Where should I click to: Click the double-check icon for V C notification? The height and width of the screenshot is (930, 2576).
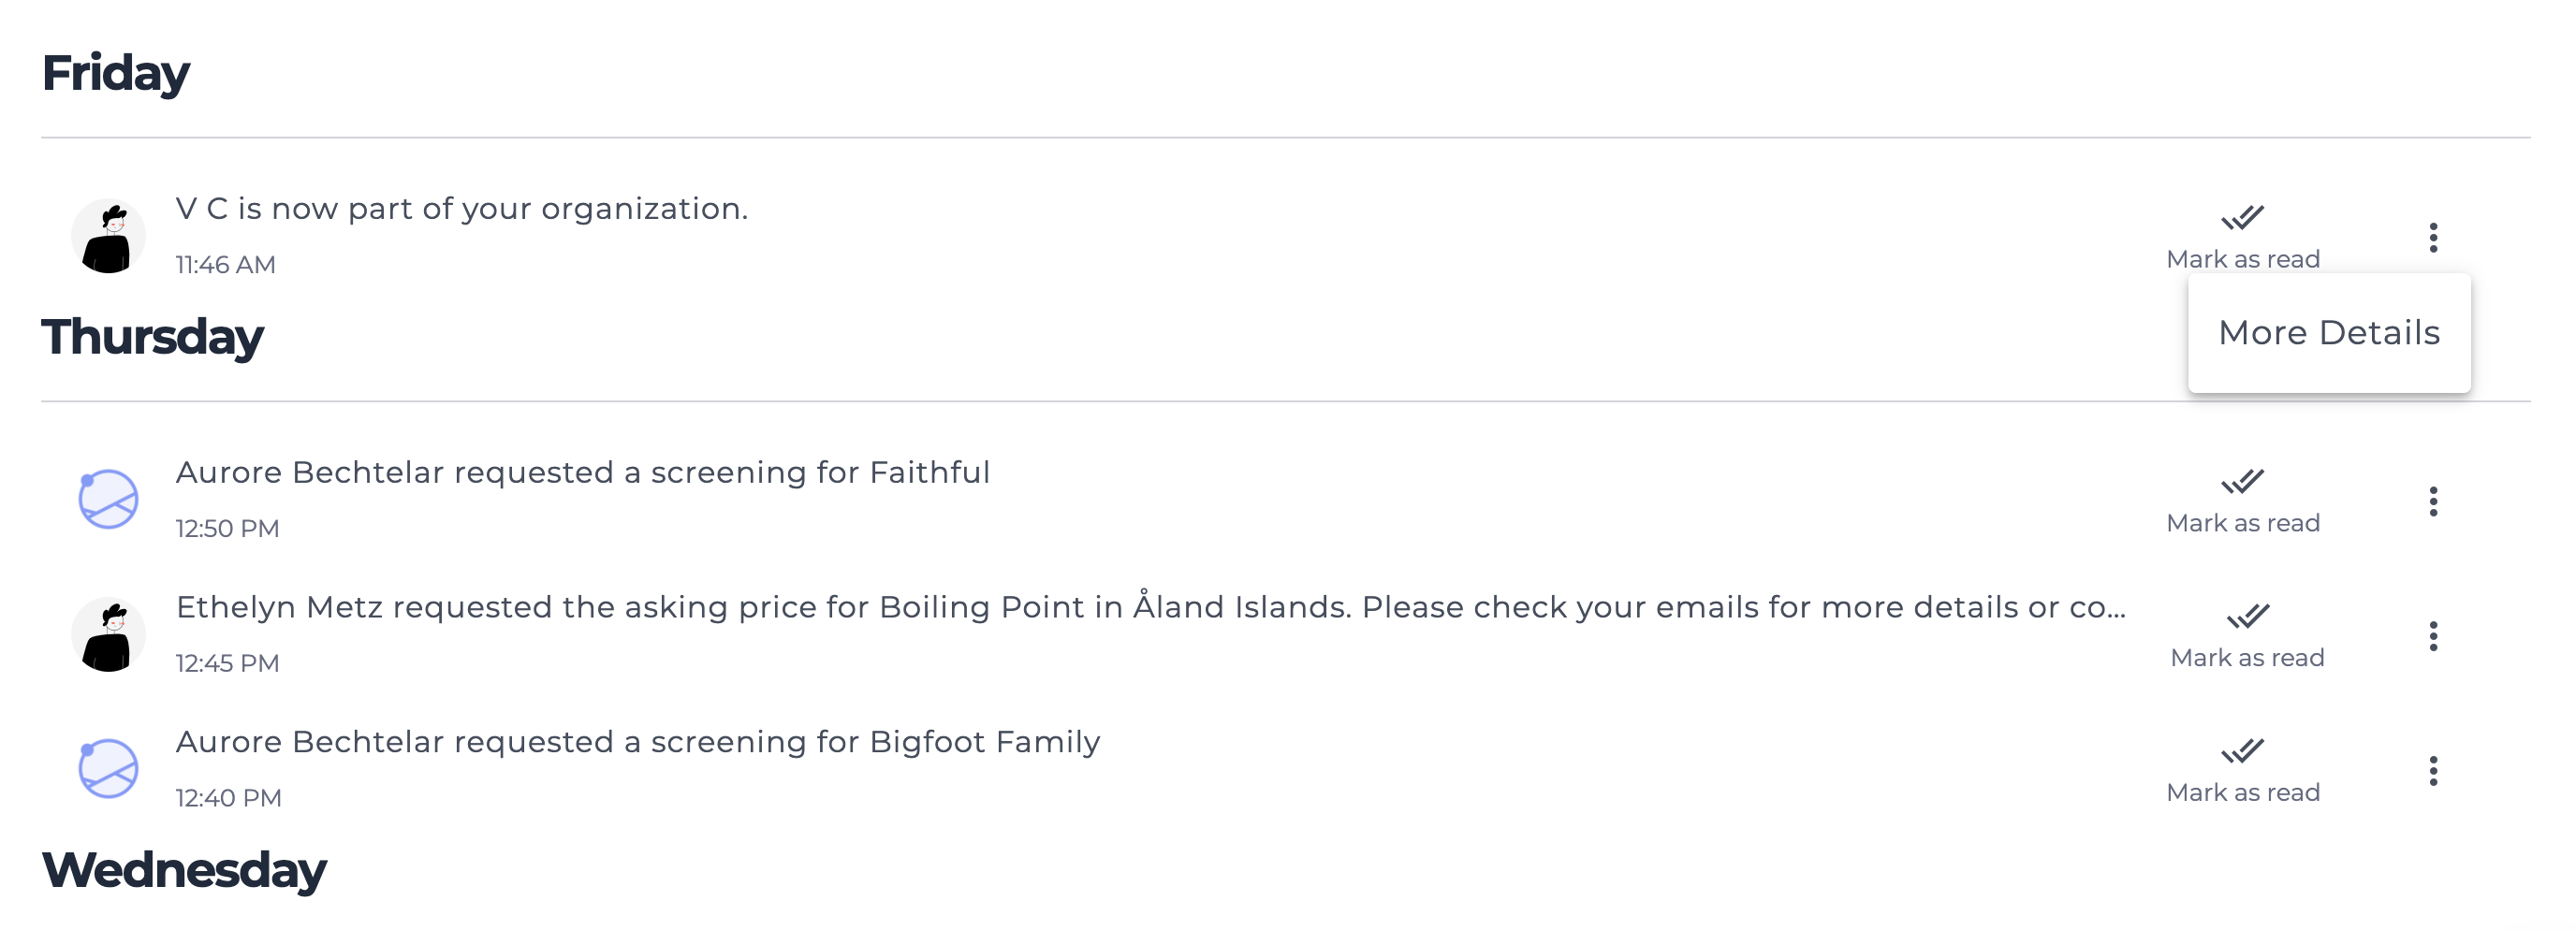[2242, 217]
